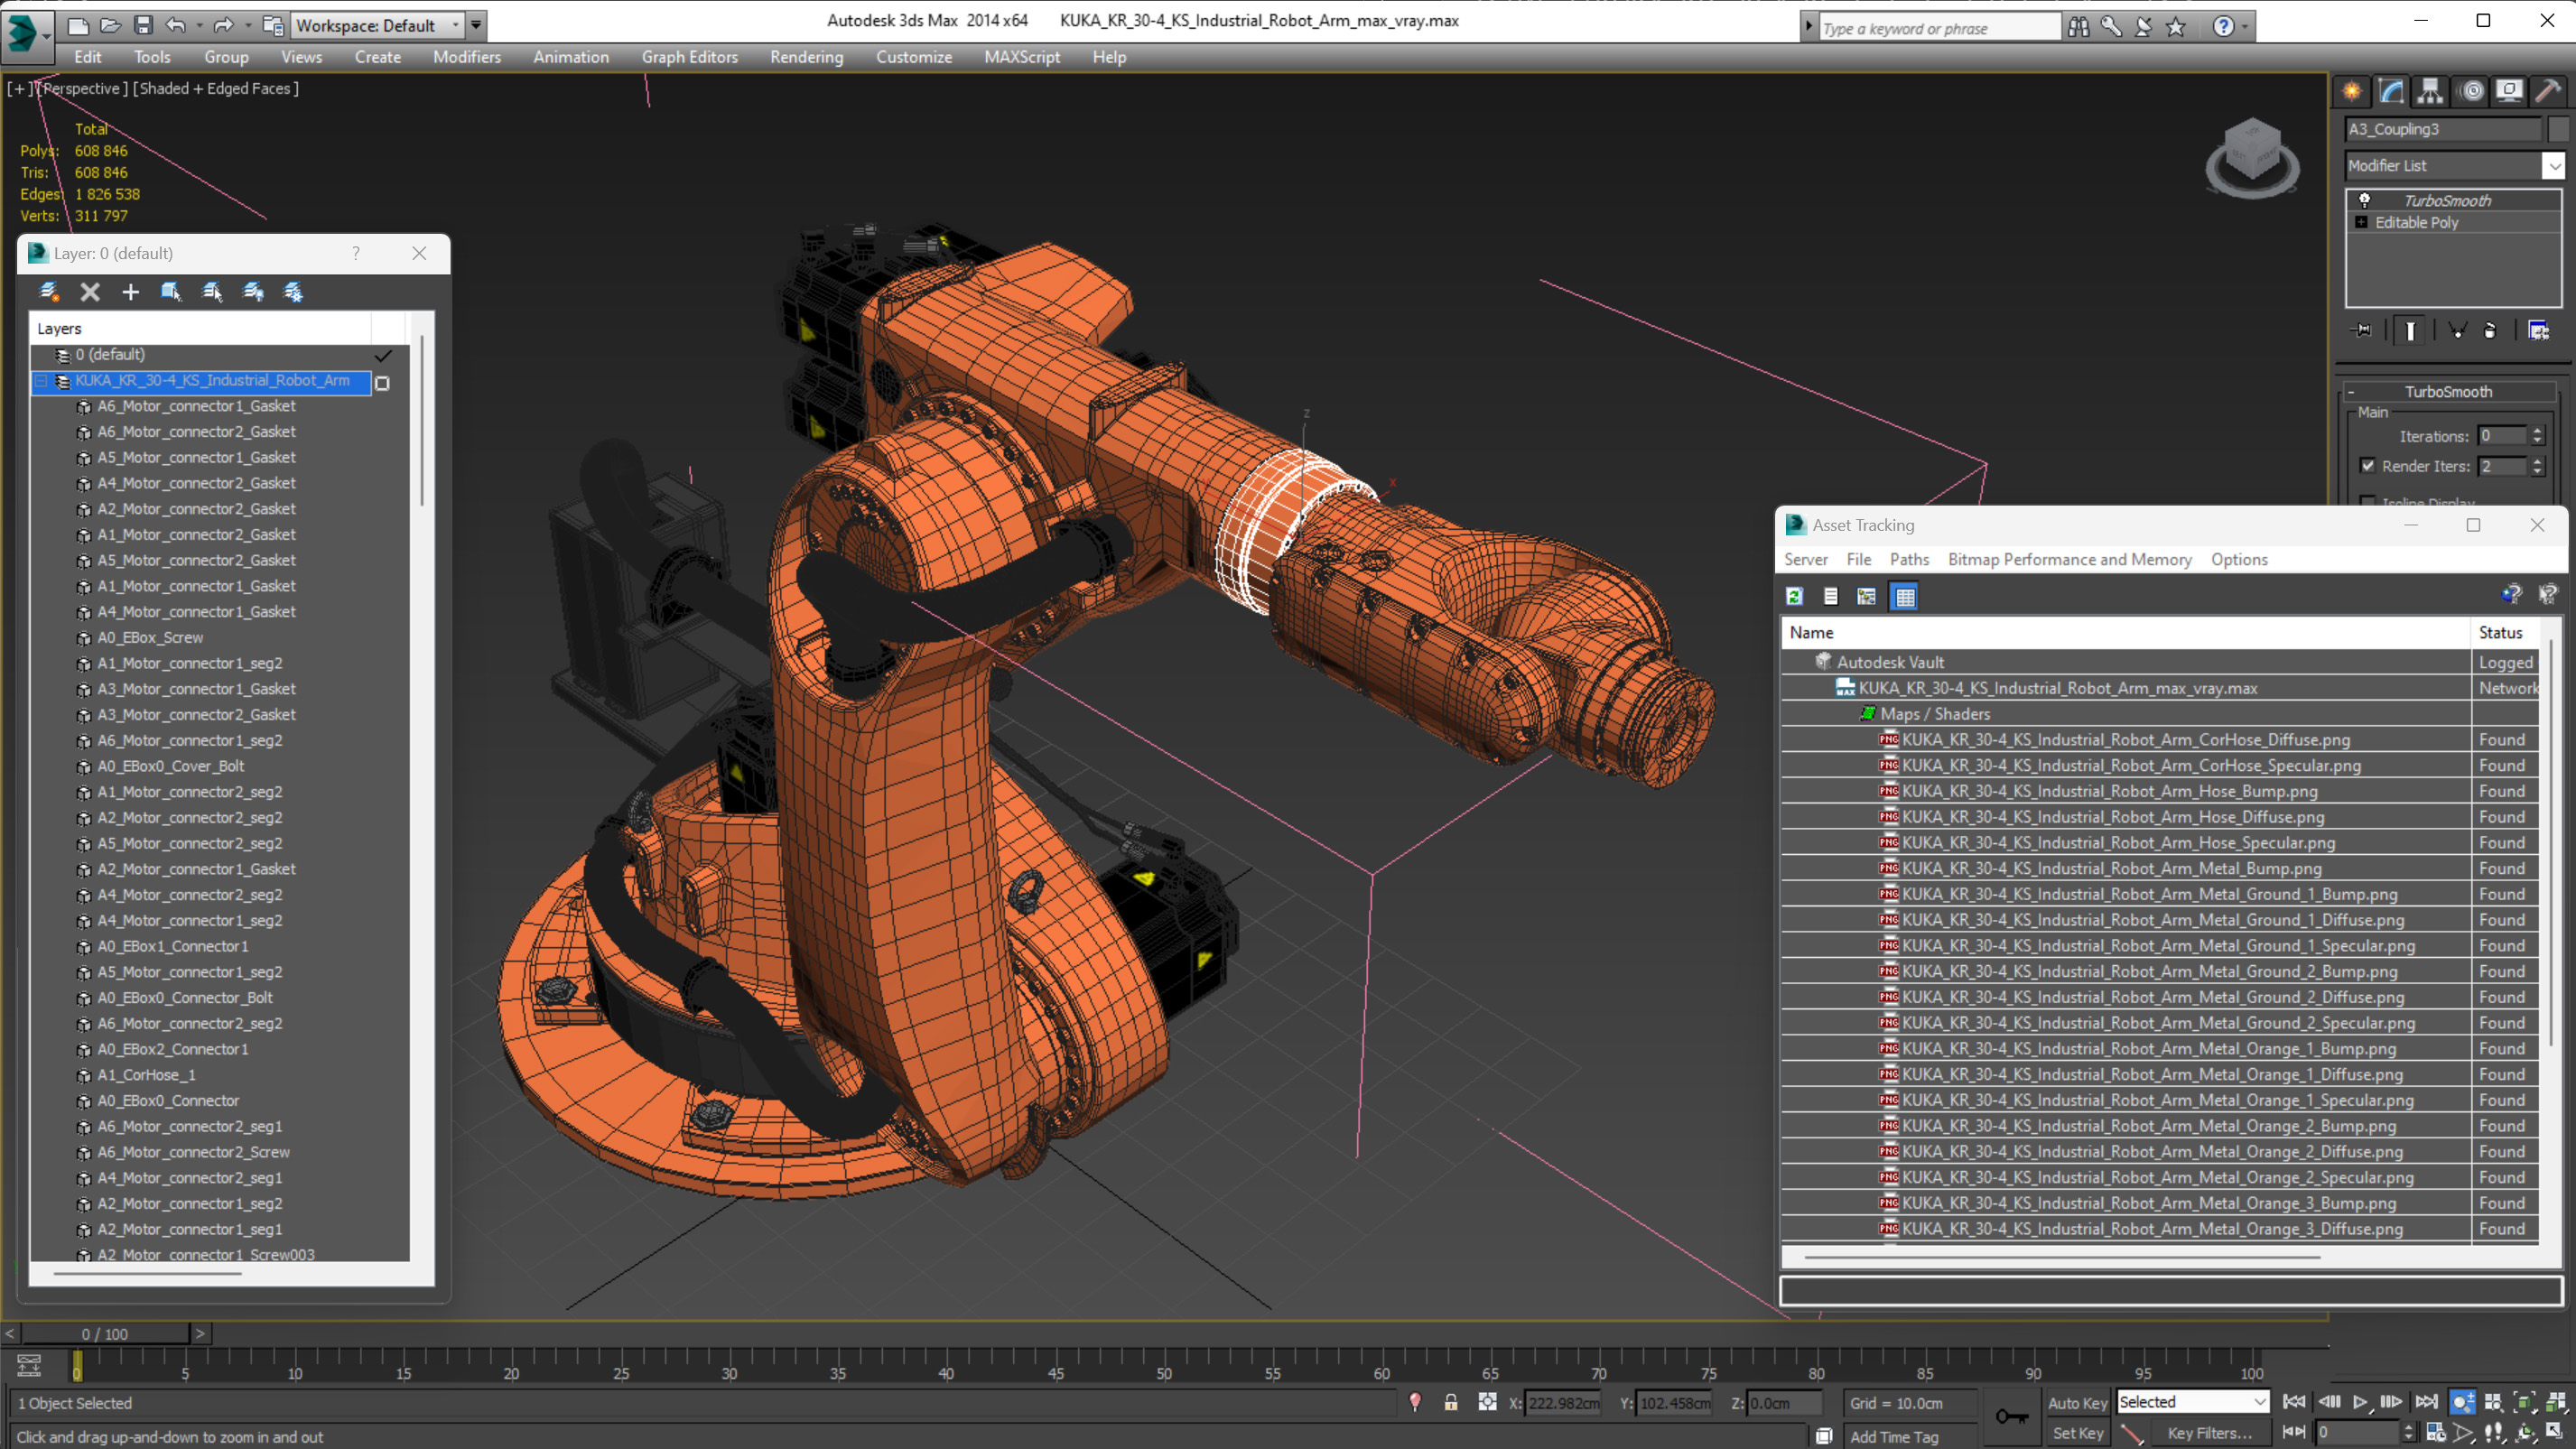Click the search keyword input field

coord(1939,28)
